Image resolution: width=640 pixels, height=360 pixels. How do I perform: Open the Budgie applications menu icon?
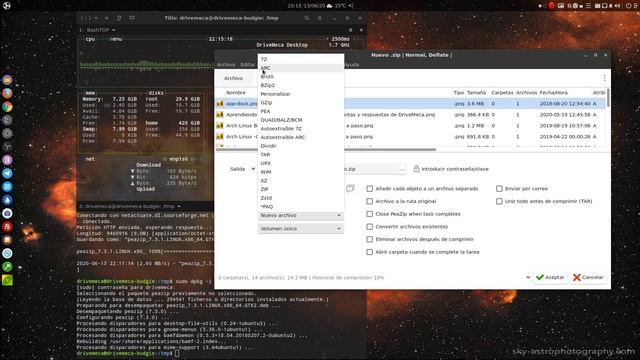[x=7, y=6]
